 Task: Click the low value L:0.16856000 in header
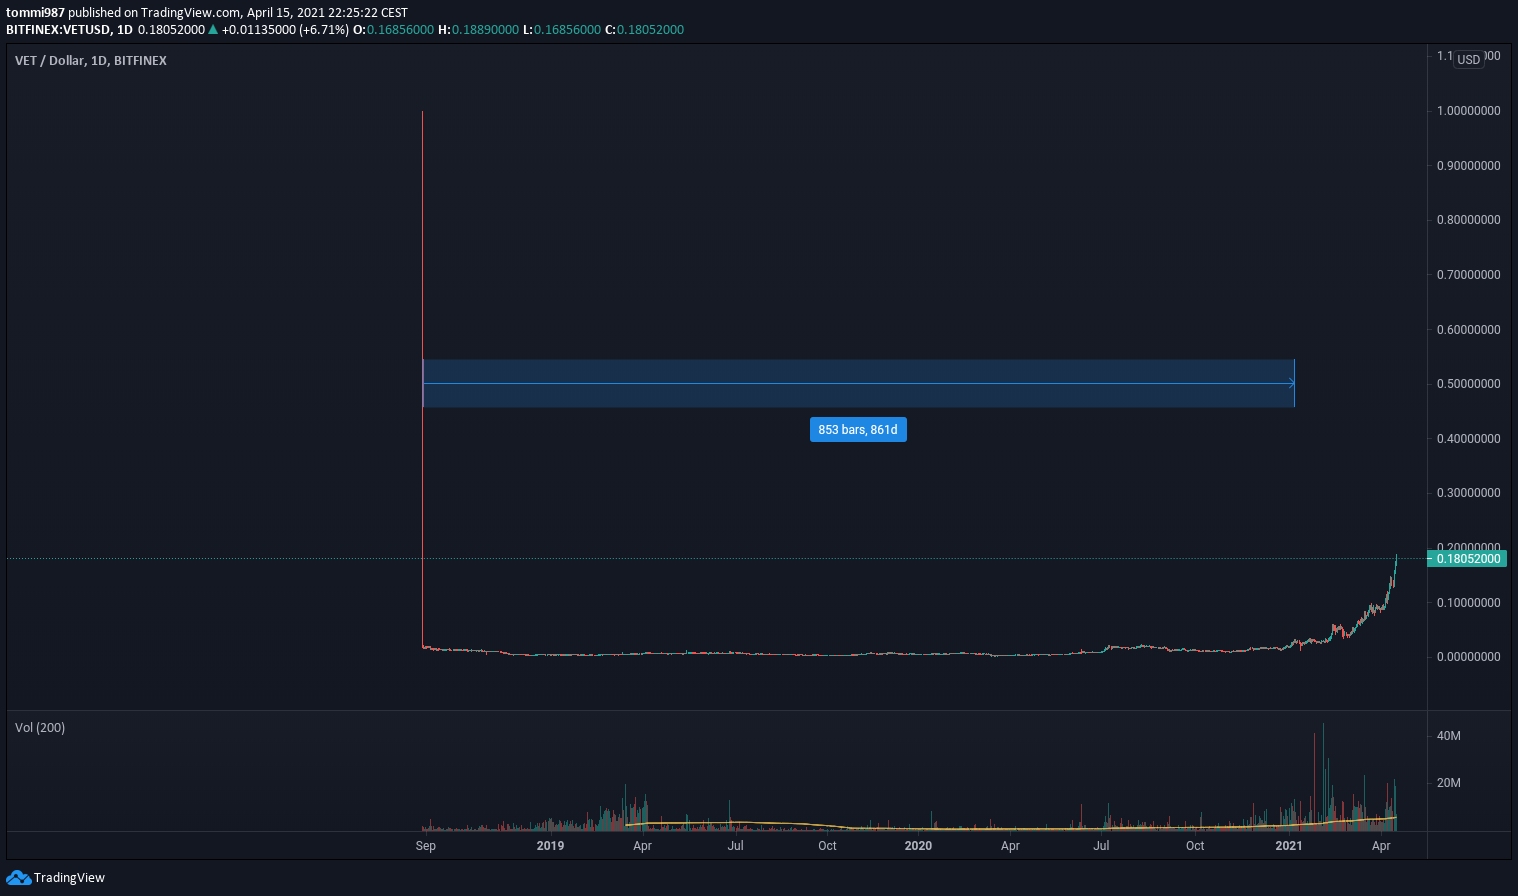pos(562,30)
